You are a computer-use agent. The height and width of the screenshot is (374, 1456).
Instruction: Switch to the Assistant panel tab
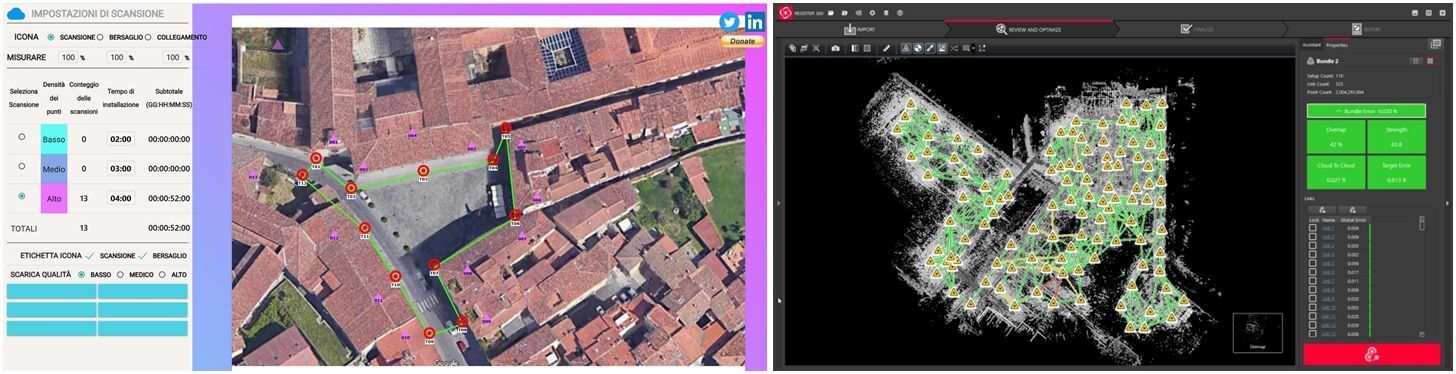(1311, 45)
